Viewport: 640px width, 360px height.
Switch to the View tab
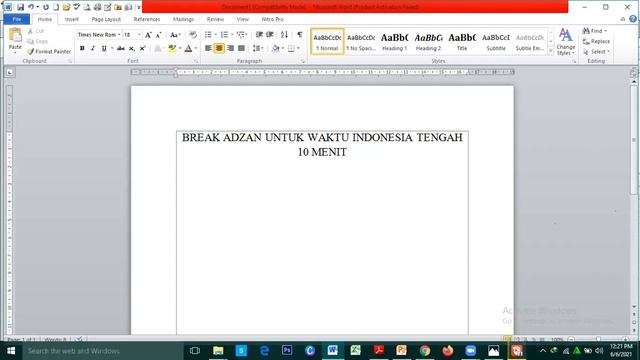click(x=242, y=19)
